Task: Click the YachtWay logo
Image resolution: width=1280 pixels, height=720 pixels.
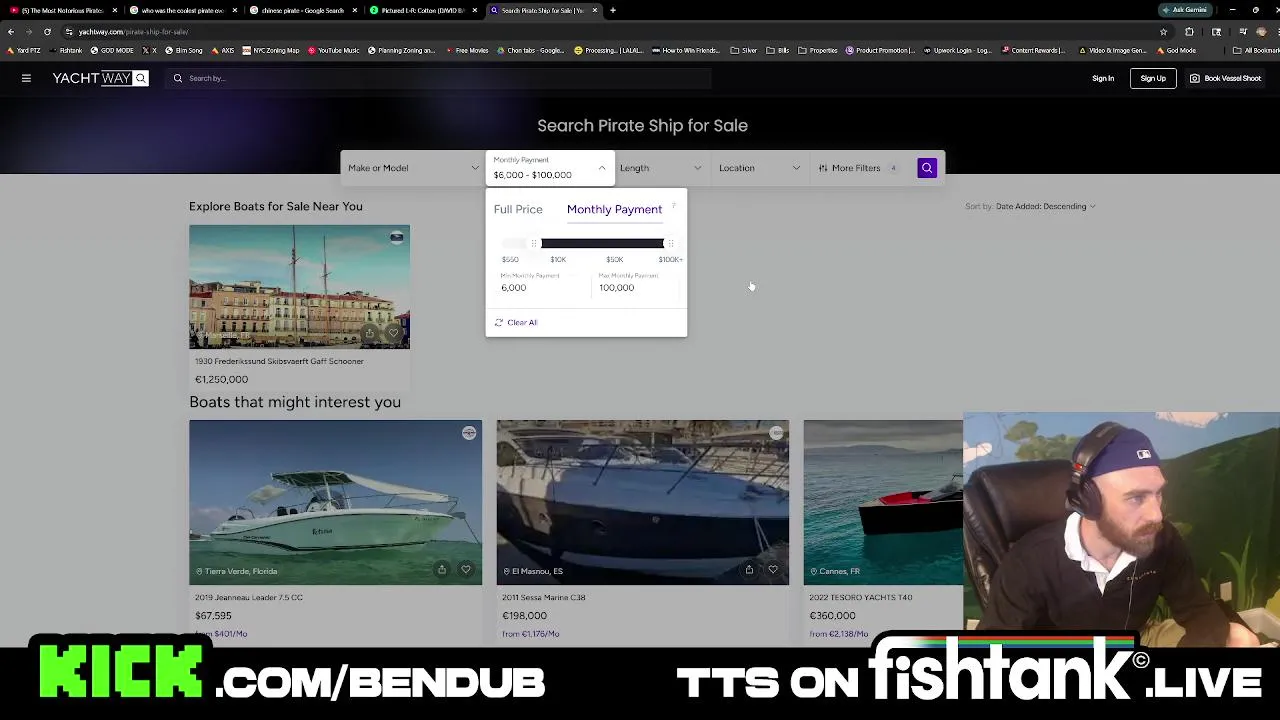Action: [100, 78]
